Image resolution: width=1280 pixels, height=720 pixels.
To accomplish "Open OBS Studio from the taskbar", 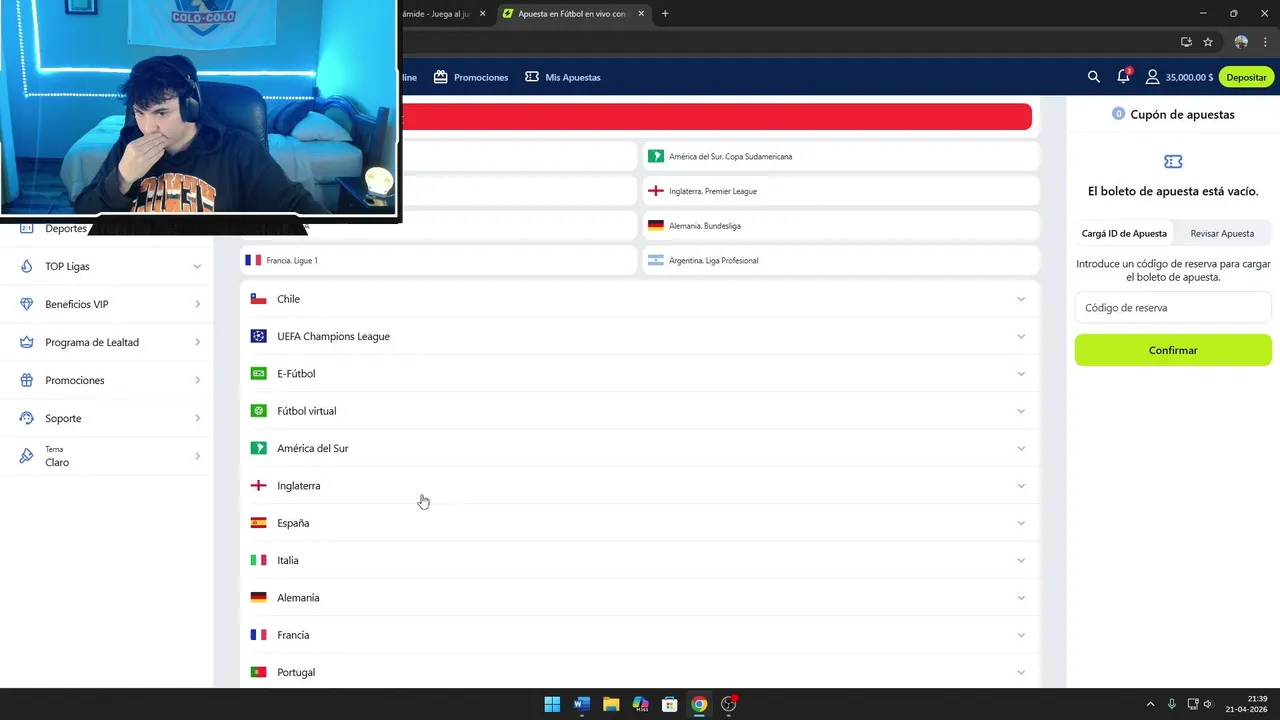I will point(729,704).
